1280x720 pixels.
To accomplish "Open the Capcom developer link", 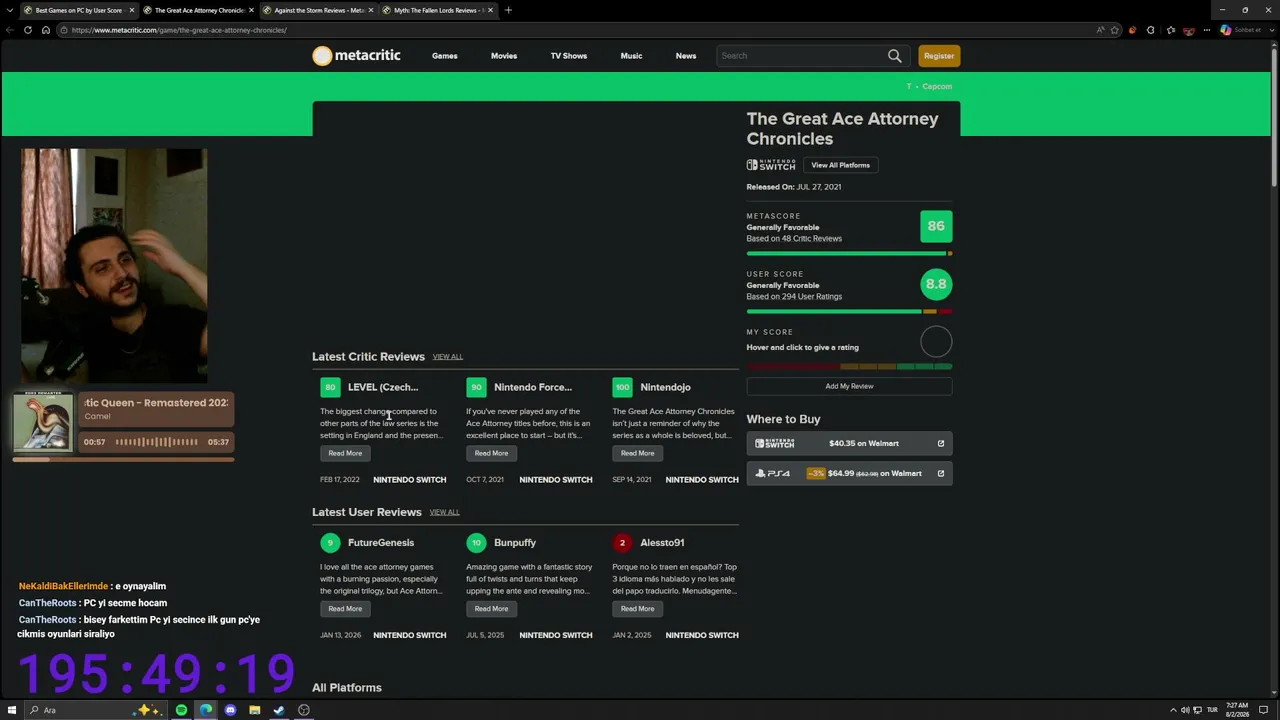I will 937,87.
